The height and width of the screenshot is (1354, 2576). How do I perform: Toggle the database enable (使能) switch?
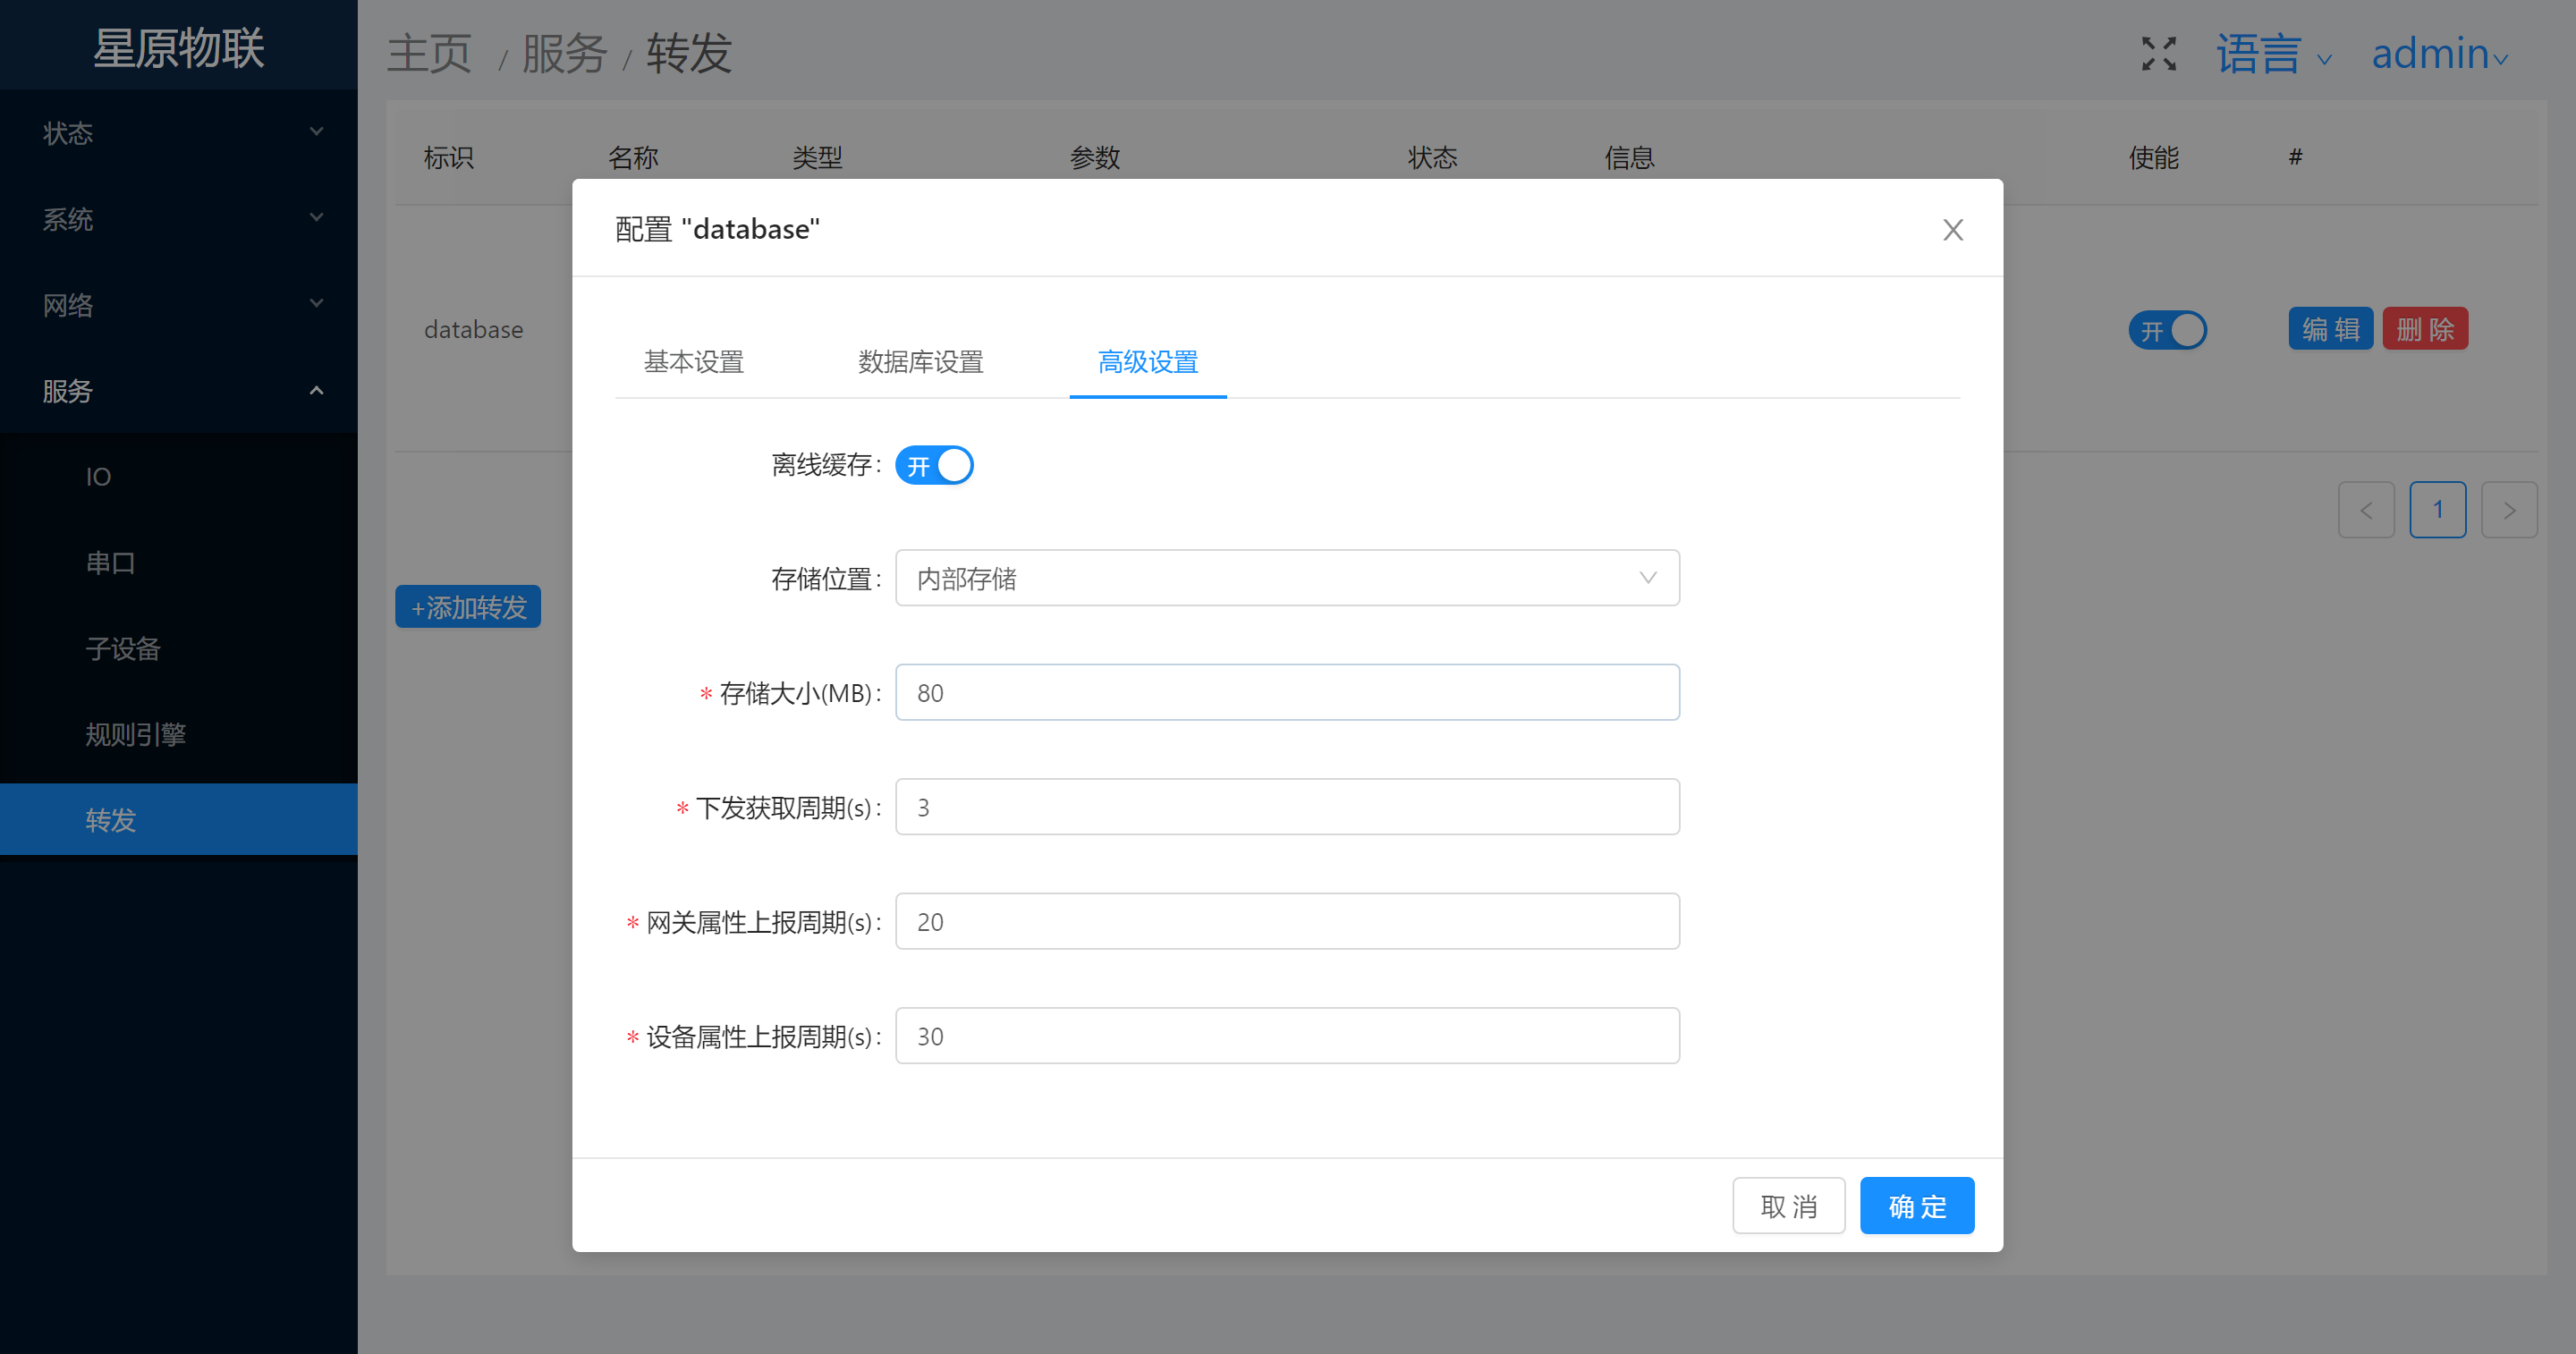tap(2166, 330)
